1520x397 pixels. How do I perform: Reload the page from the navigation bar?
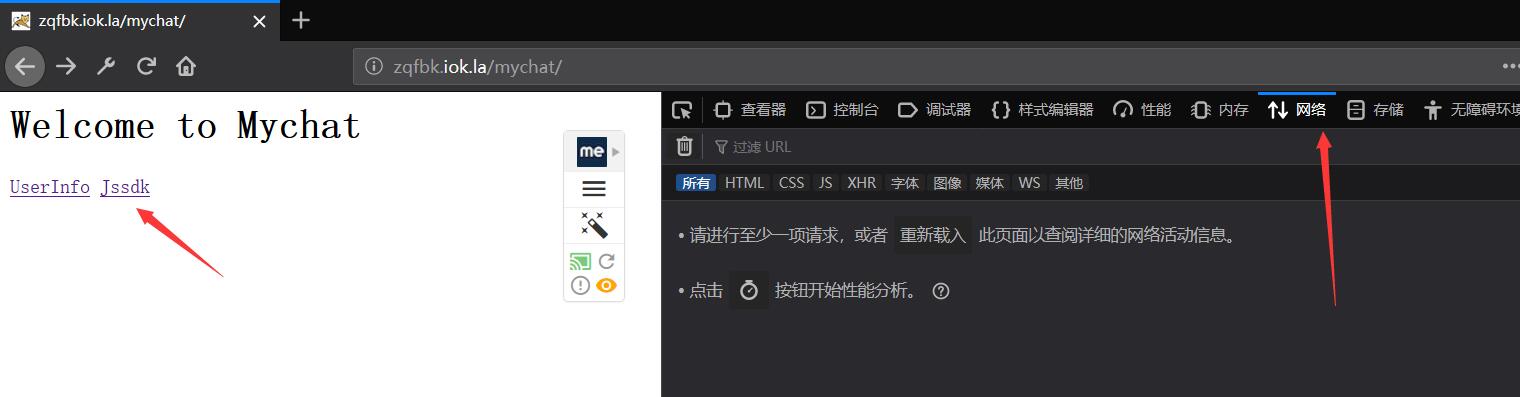point(146,67)
